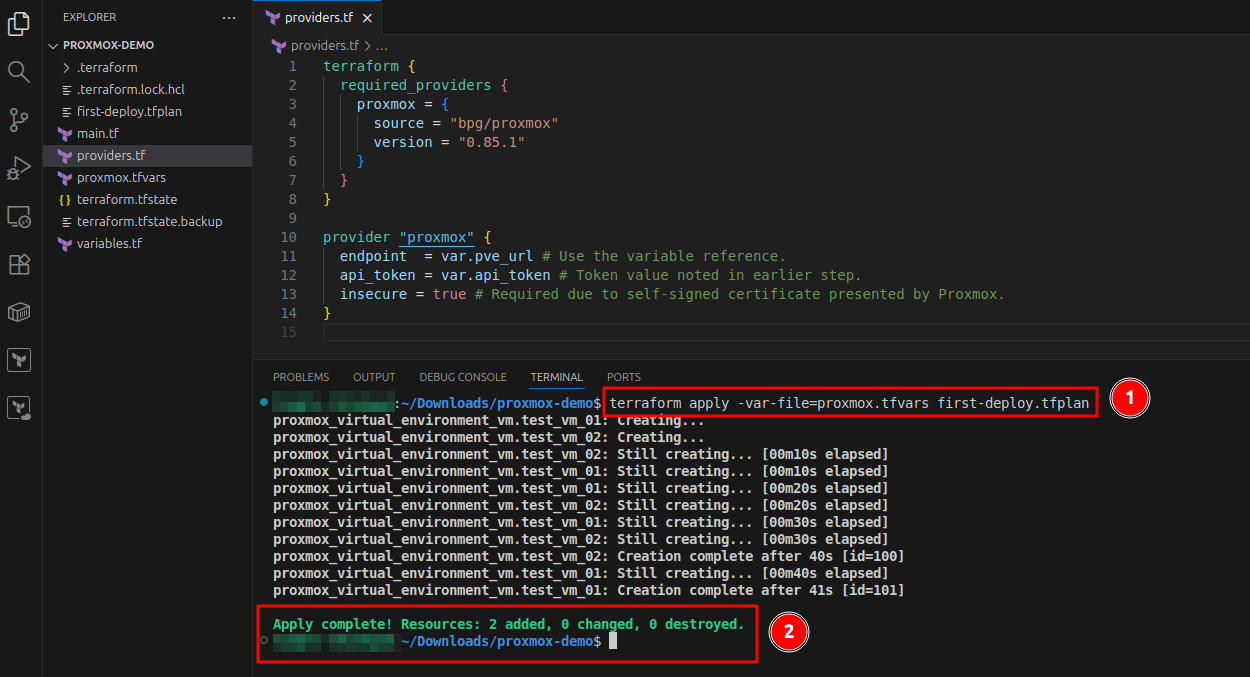The width and height of the screenshot is (1250, 677).
Task: Click the underlined proxmox provider link
Action: click(x=437, y=237)
